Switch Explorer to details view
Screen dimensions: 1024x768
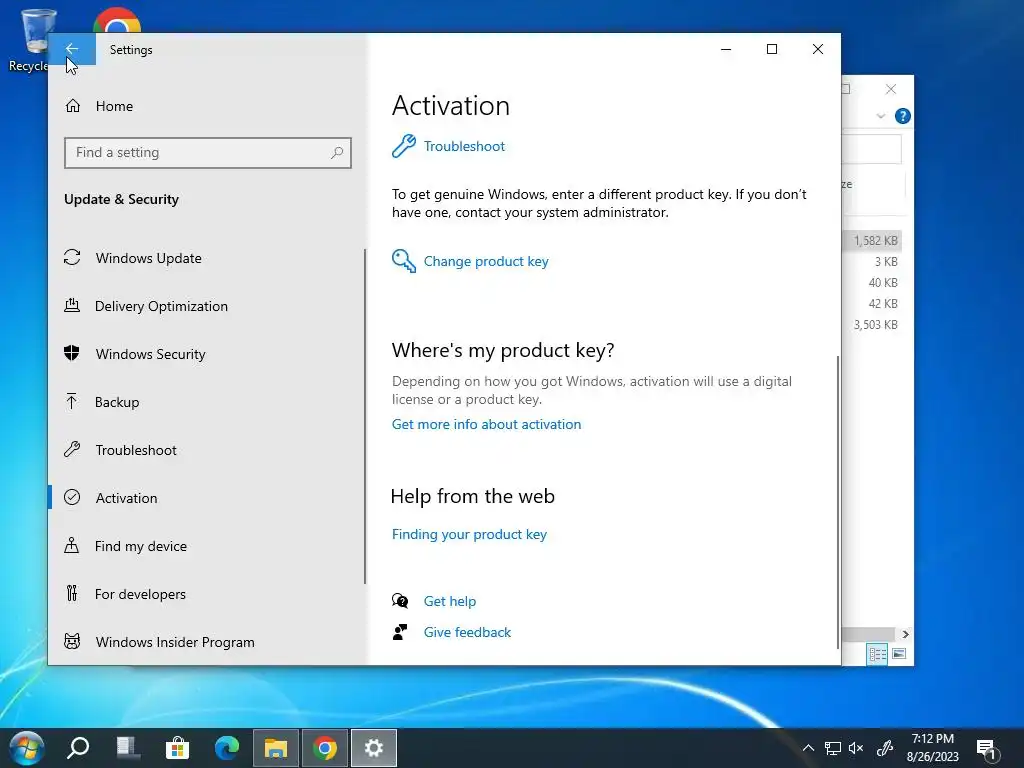pyautogui.click(x=877, y=654)
